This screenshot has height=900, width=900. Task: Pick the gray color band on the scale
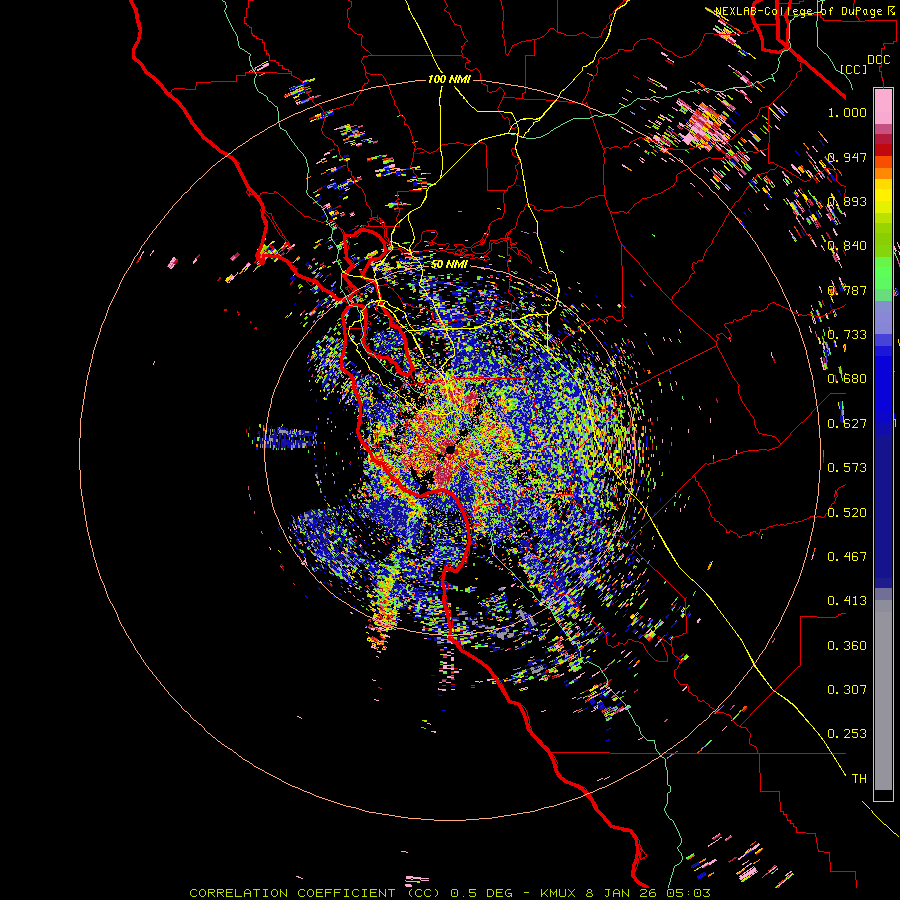coord(883,695)
